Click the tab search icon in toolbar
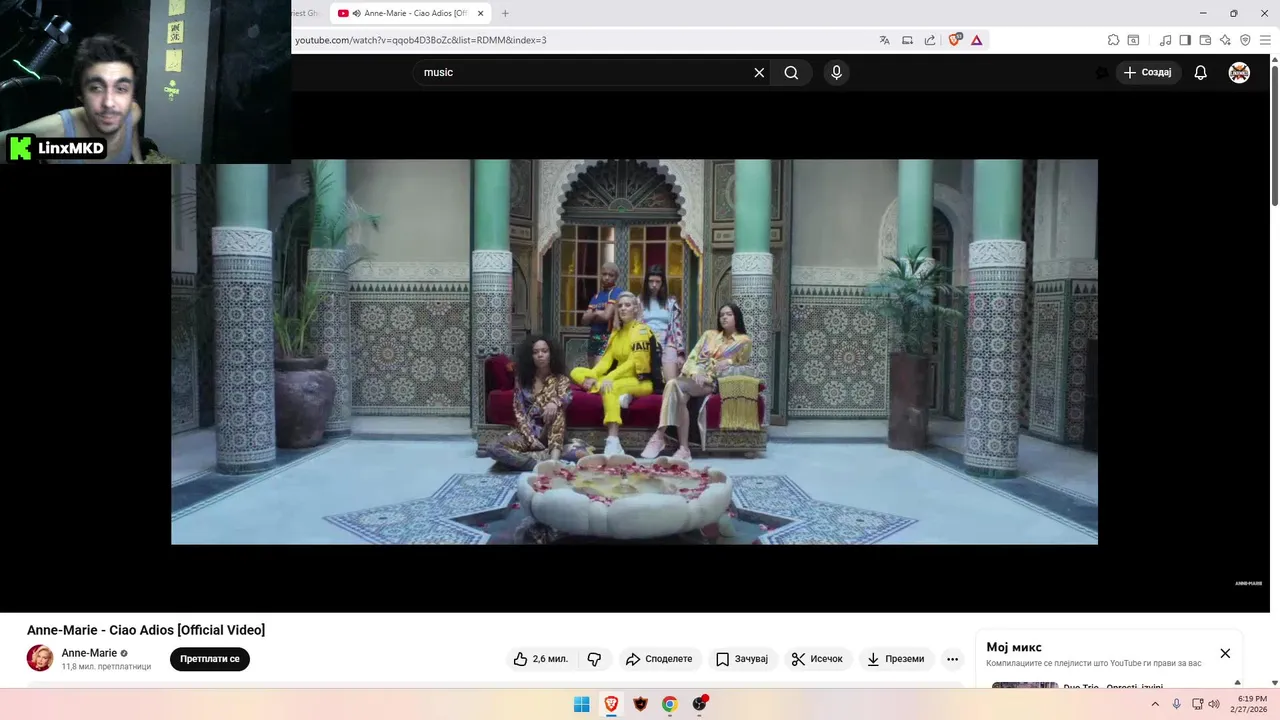This screenshot has height=720, width=1280. pos(1134,40)
